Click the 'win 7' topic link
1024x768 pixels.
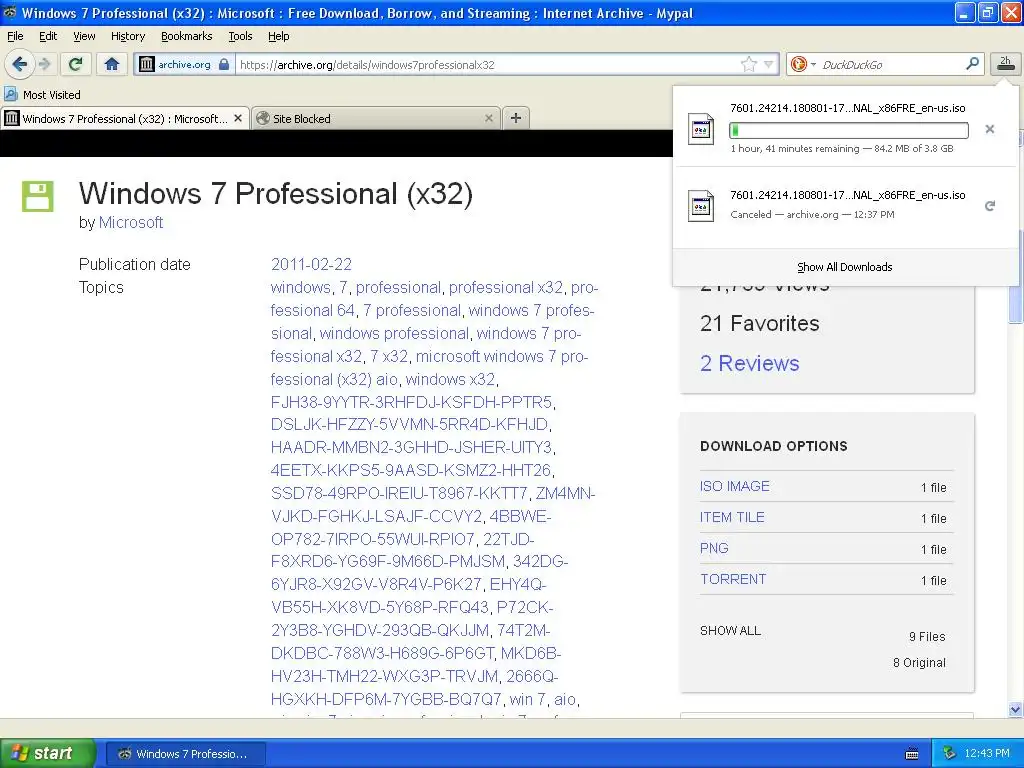[x=527, y=699]
